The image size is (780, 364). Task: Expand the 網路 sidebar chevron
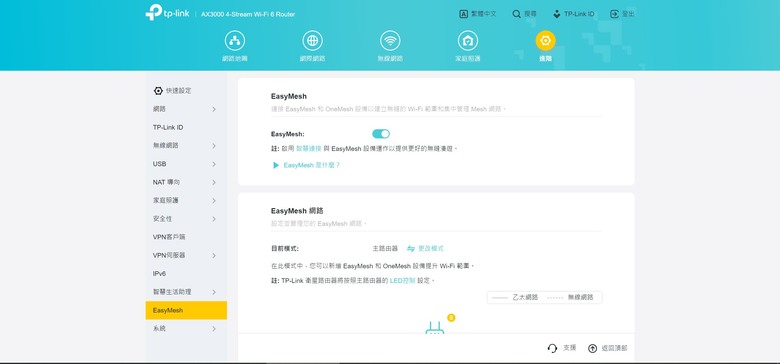coord(214,109)
